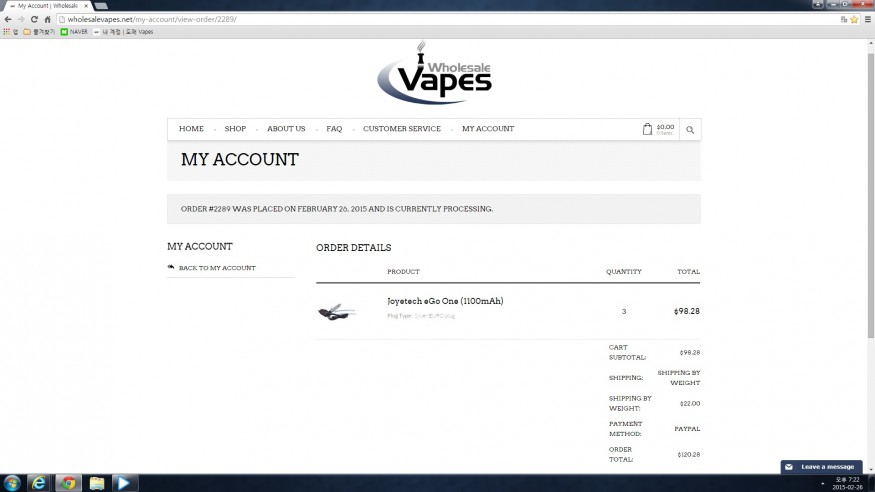875x492 pixels.
Task: Click the QUANTITY column header
Action: click(624, 272)
